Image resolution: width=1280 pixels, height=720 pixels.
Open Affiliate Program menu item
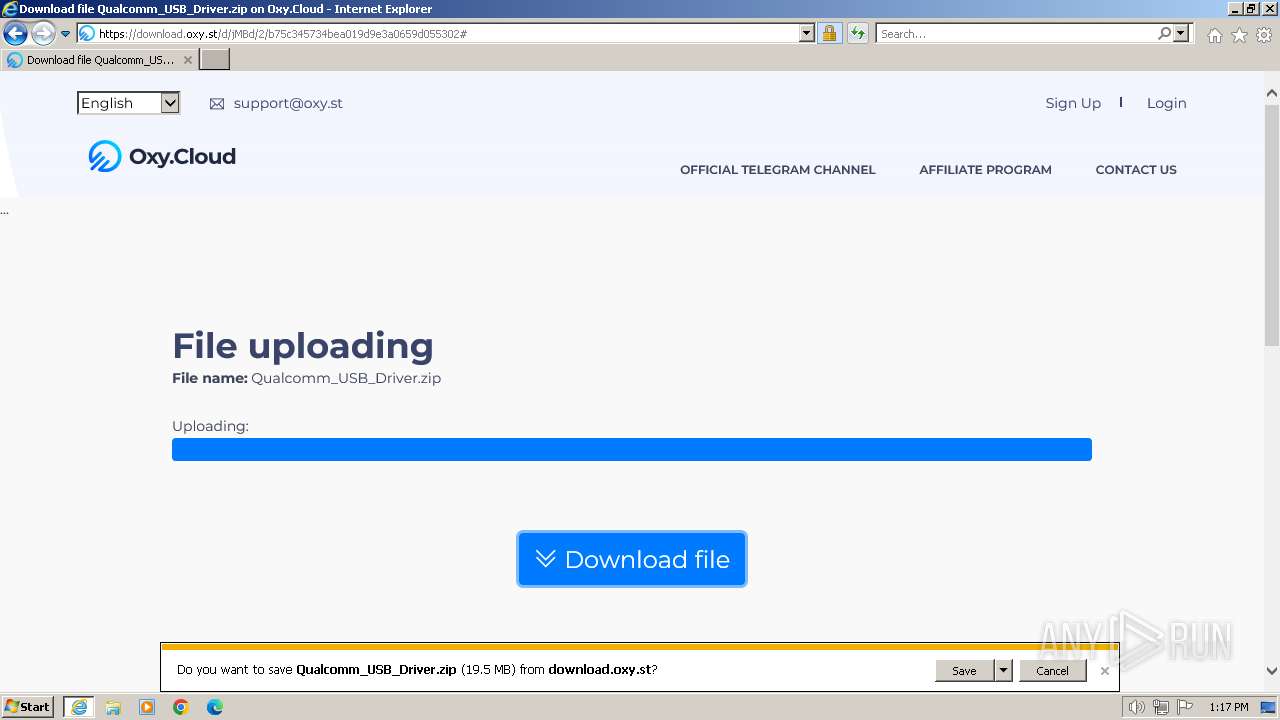985,170
